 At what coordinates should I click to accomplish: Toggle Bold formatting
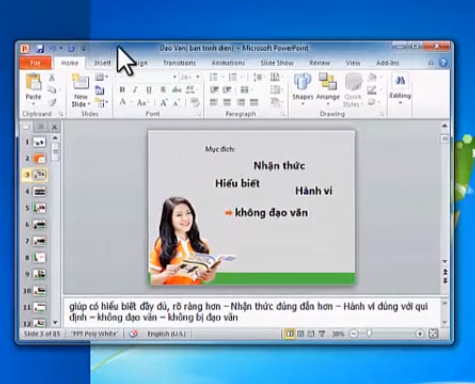click(122, 90)
